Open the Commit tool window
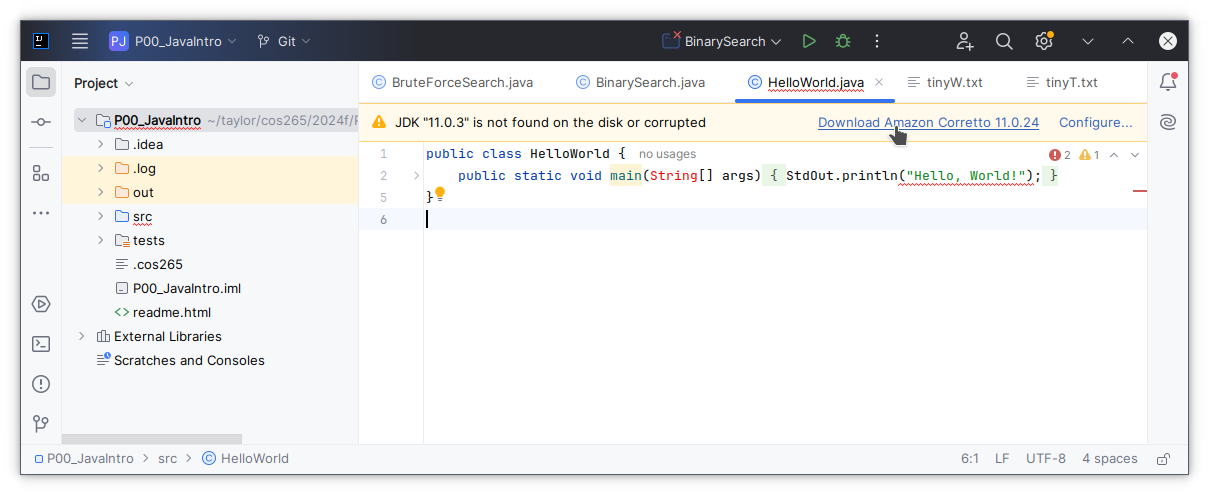The height and width of the screenshot is (495, 1209). pyautogui.click(x=41, y=122)
